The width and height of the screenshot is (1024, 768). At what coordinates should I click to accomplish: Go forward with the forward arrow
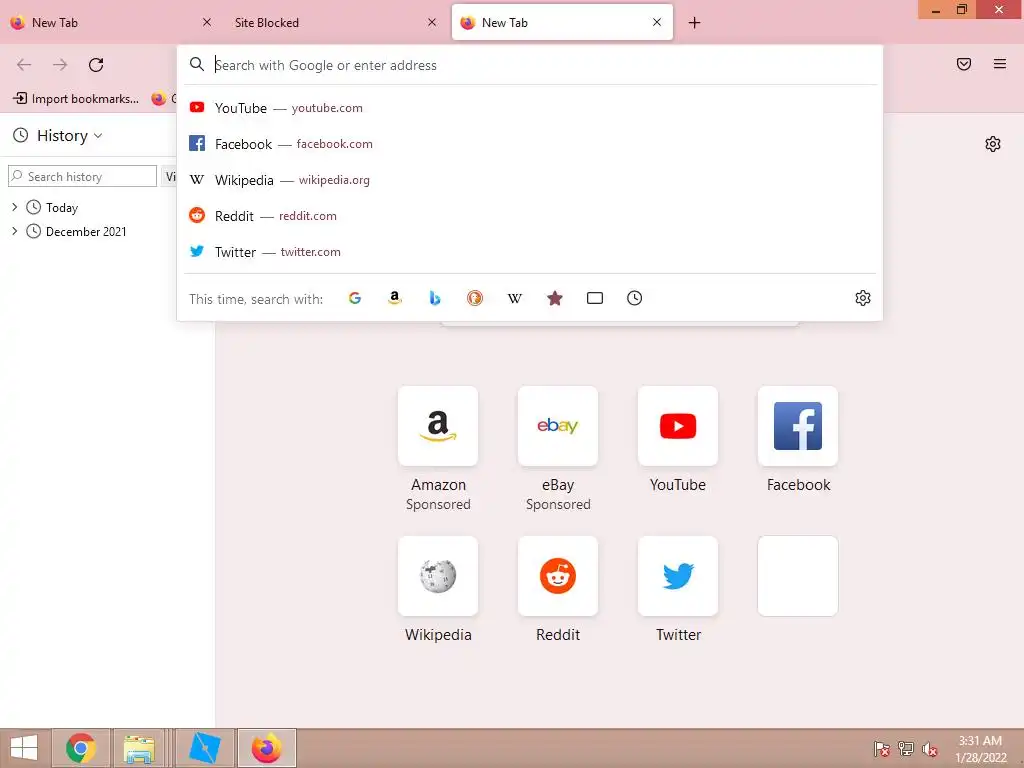[60, 65]
